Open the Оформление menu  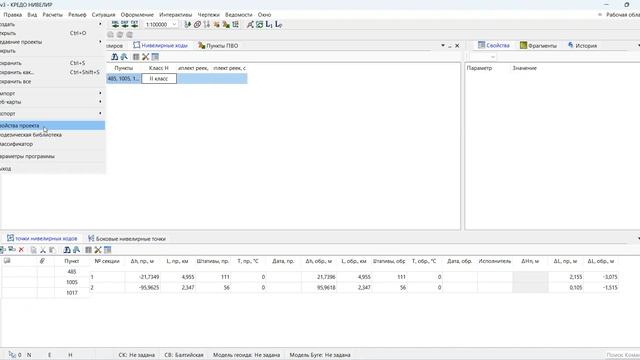[137, 15]
